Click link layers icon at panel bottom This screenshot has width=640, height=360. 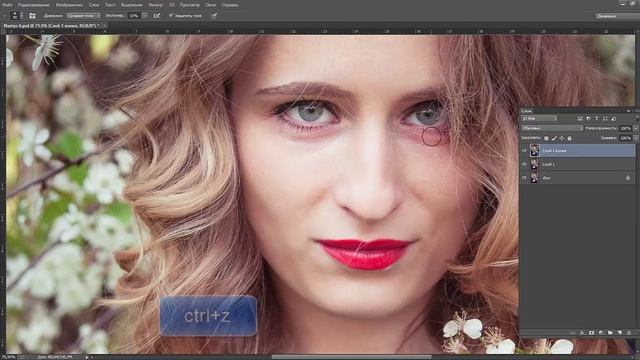click(573, 333)
